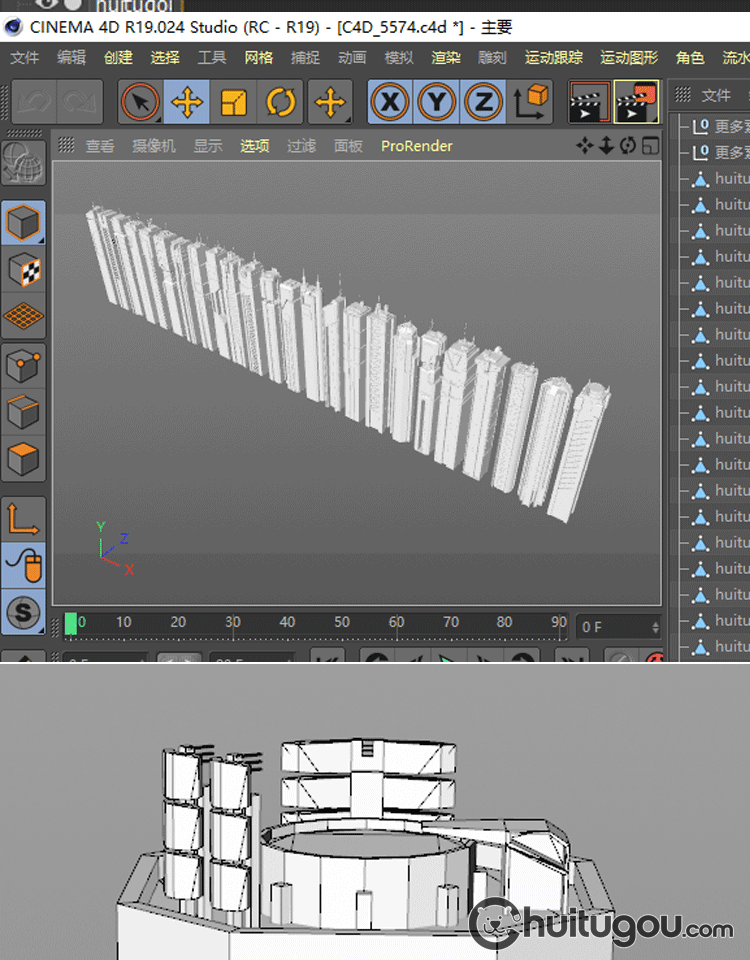This screenshot has height=960, width=750.
Task: Open the 选项 viewport menu
Action: [254, 146]
